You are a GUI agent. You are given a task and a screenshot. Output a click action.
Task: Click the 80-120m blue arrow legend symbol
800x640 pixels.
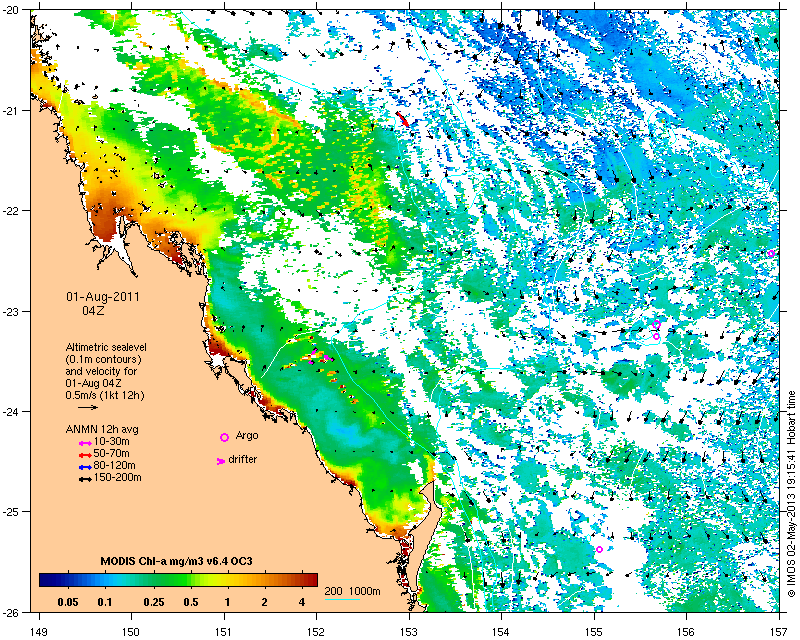[85, 467]
